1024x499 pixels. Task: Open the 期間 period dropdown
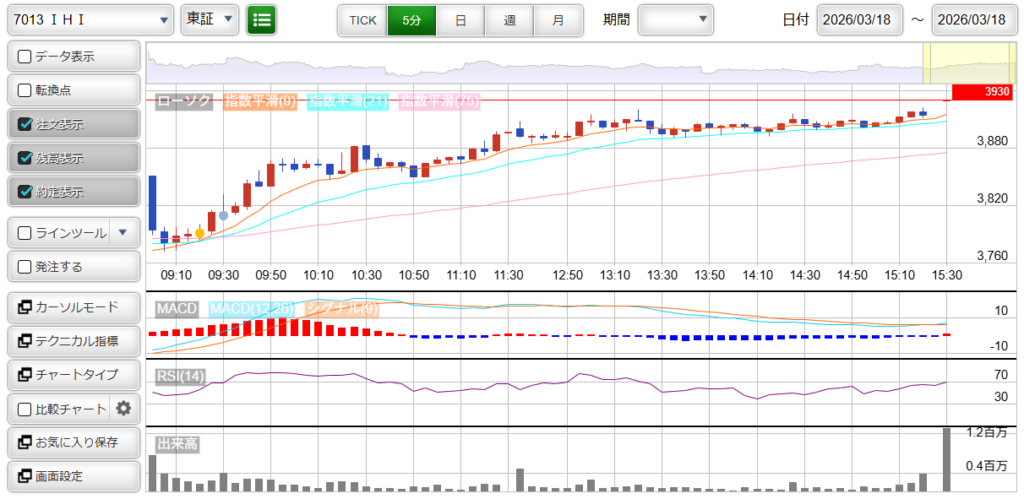point(676,19)
